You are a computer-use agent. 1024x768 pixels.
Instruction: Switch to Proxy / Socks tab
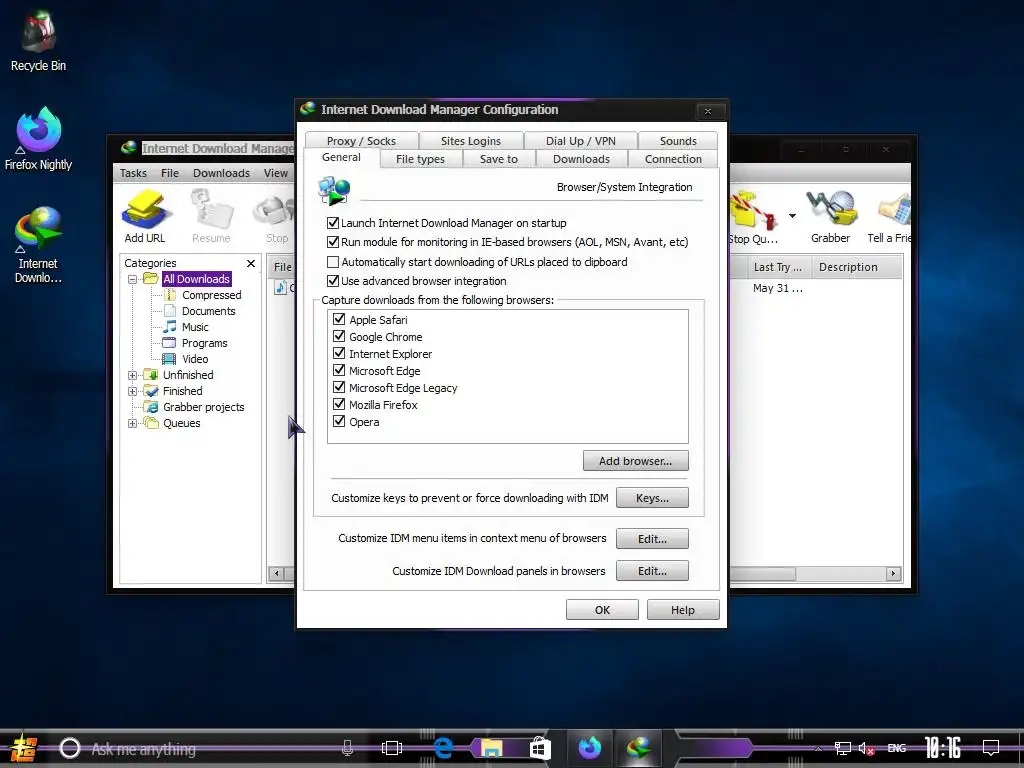[x=361, y=141]
